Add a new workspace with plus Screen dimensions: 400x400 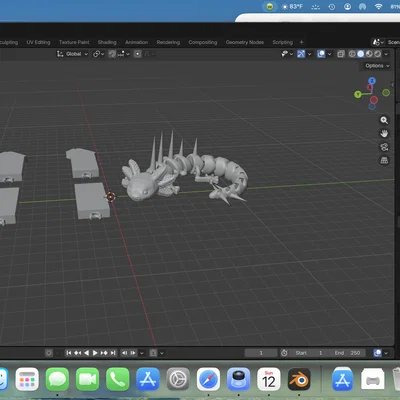(301, 42)
